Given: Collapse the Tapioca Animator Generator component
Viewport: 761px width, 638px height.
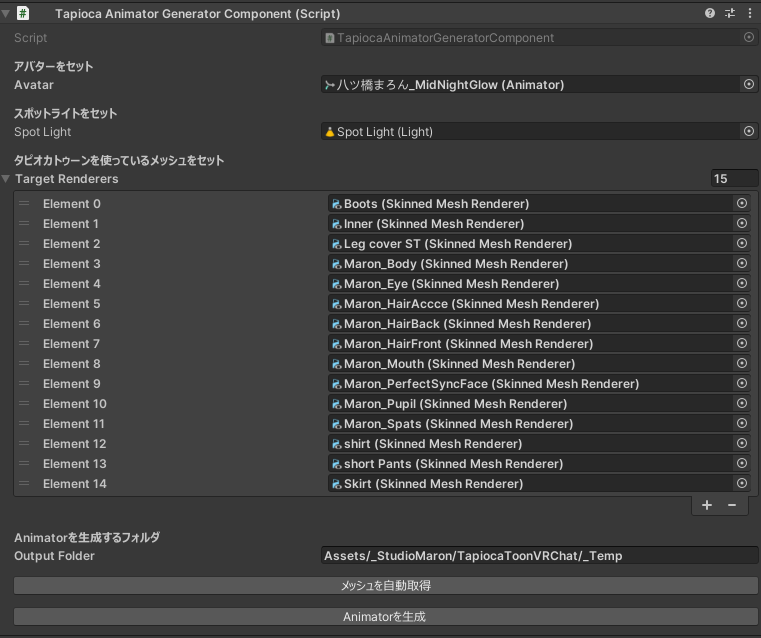Looking at the screenshot, I should coord(7,14).
